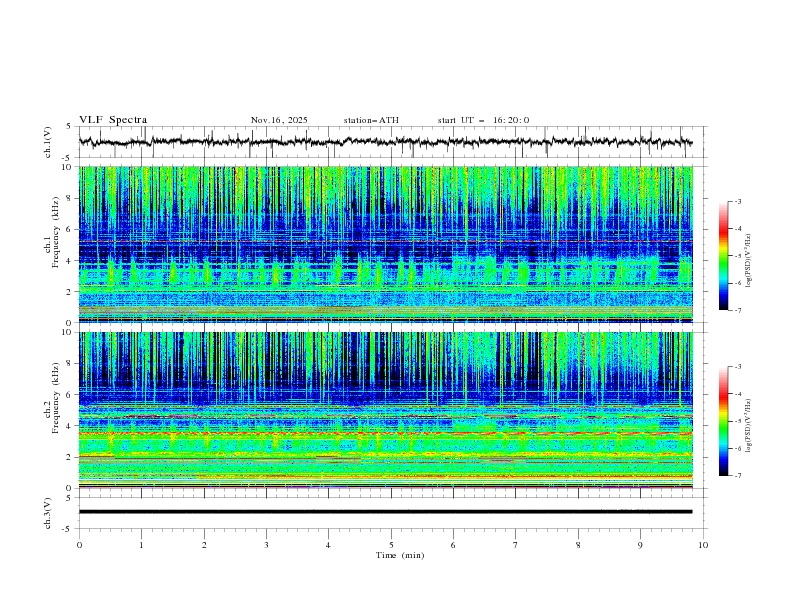This screenshot has width=792, height=612.
Task: Click the "6" kHz tick on ch.1 frequency axis
Action: coord(69,229)
